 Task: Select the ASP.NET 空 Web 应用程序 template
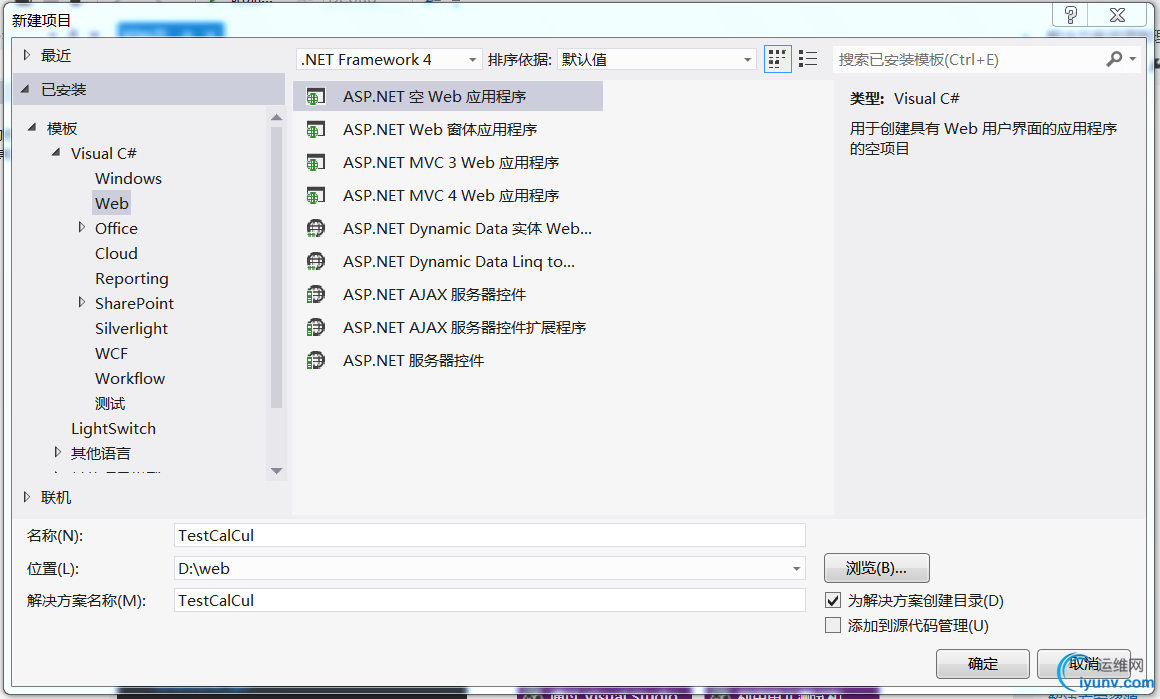coord(448,97)
